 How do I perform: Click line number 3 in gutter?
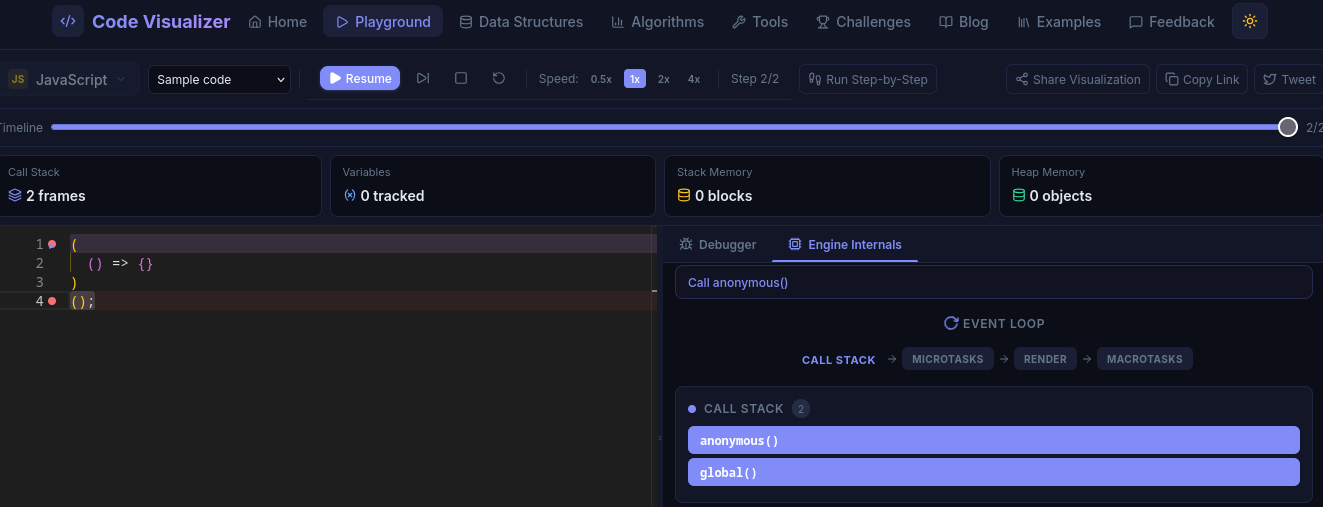point(39,282)
